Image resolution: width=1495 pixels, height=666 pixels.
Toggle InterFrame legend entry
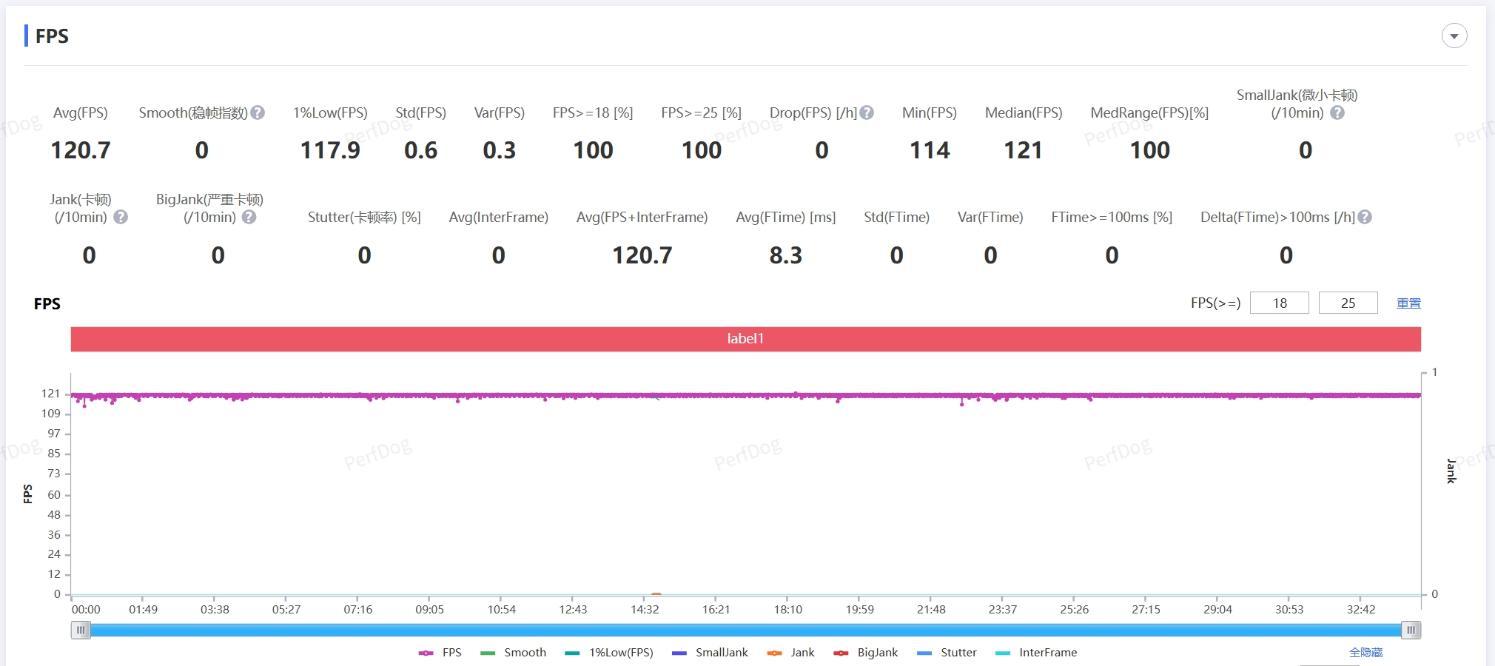(1036, 653)
